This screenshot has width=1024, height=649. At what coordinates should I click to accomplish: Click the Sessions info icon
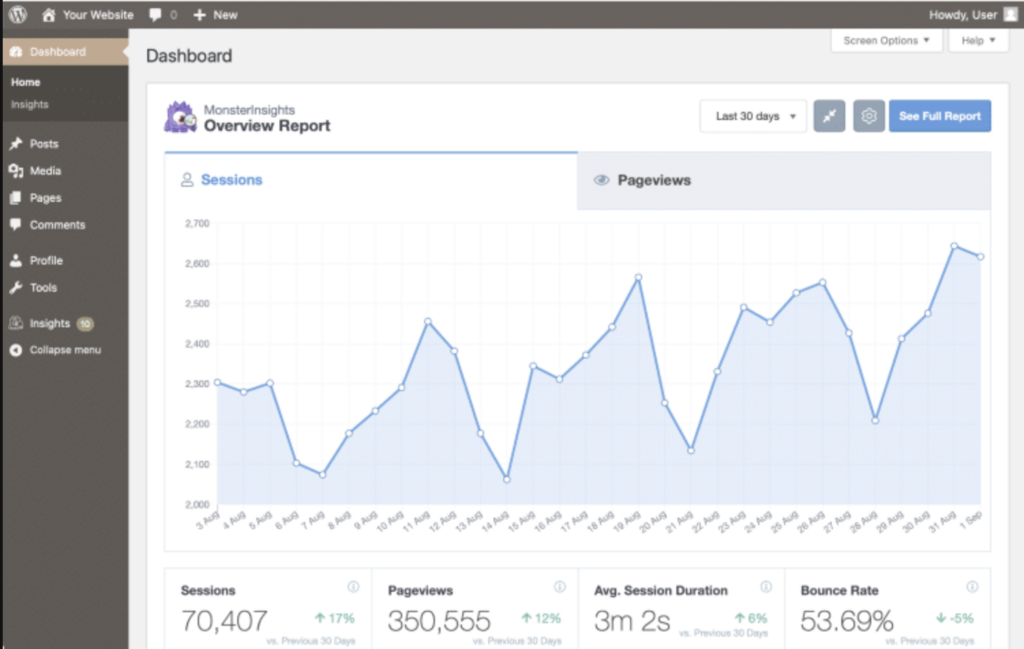(353, 587)
